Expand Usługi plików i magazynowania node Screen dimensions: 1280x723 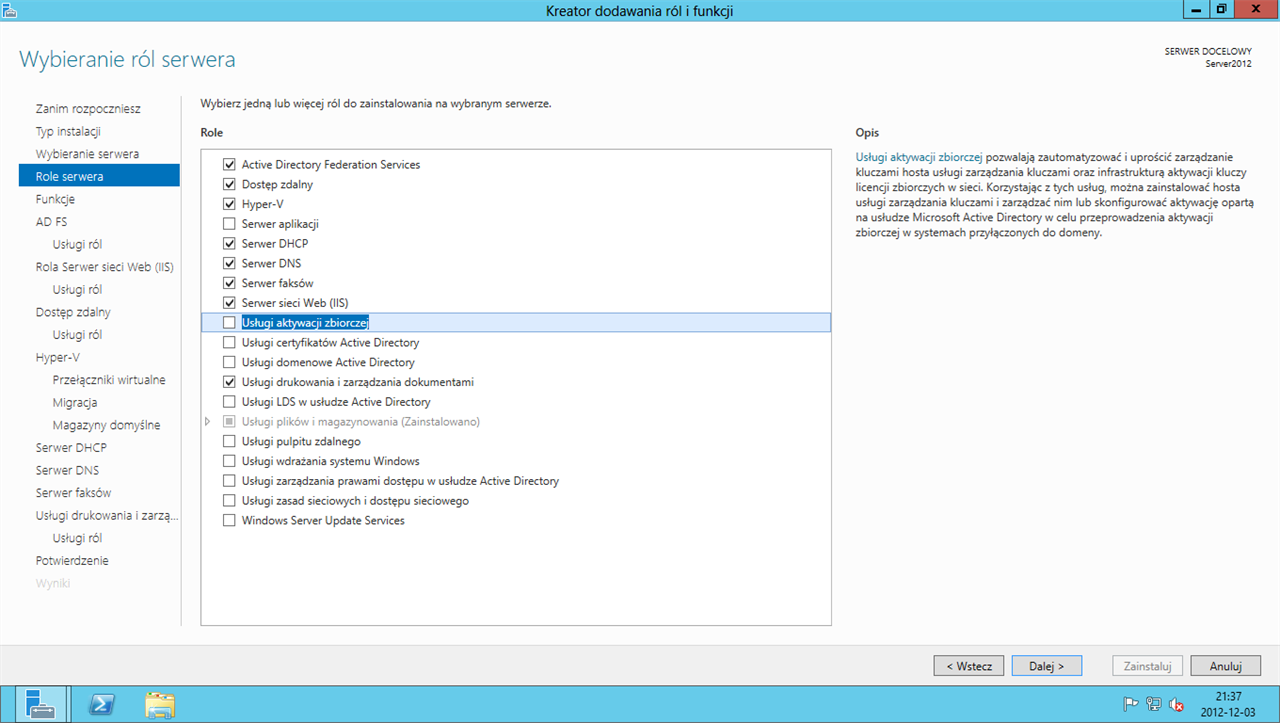tap(208, 422)
